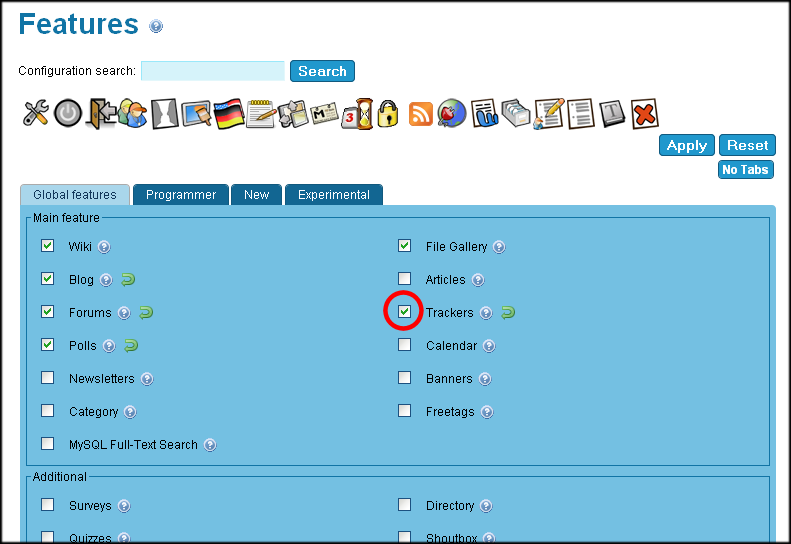This screenshot has width=791, height=544.
Task: Disable the Trackers checkbox
Action: coord(405,312)
